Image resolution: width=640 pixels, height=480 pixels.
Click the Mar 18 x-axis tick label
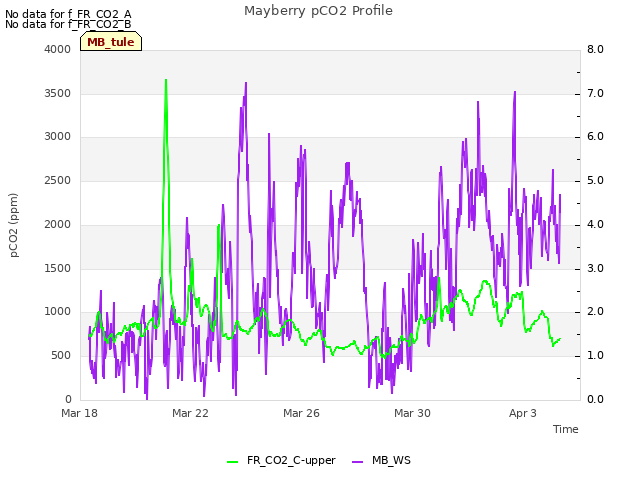(x=80, y=413)
